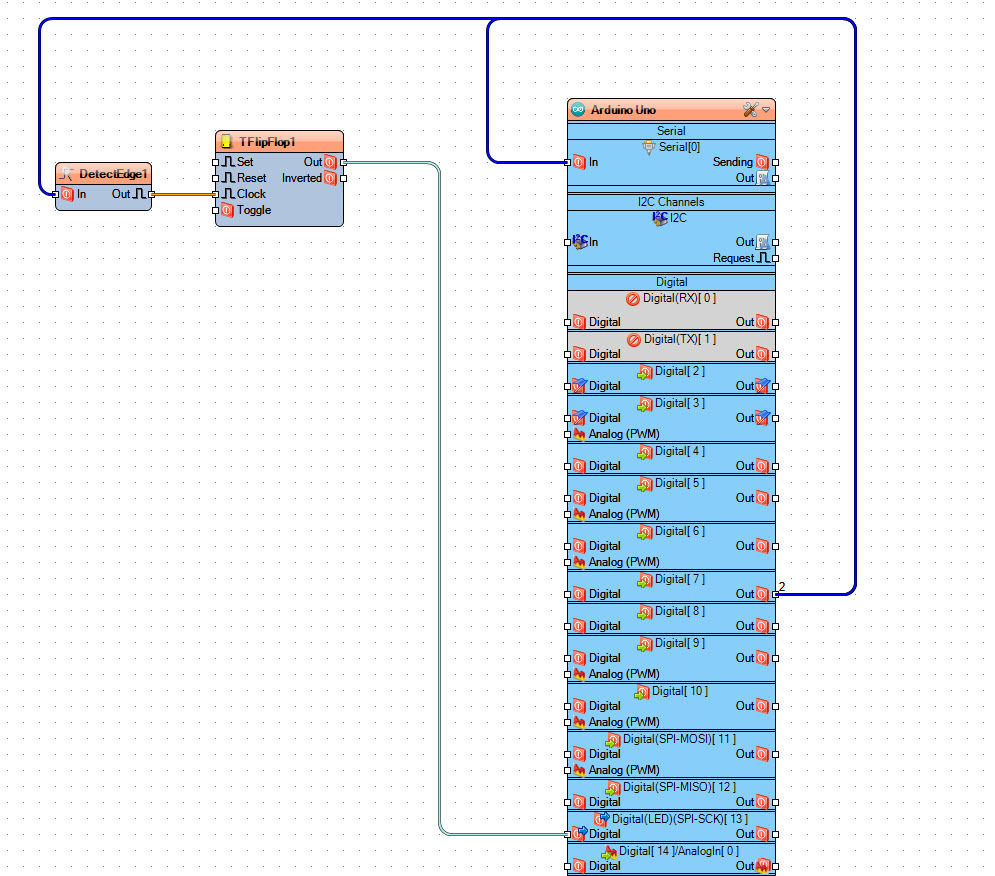Select the Digital[ 4 ] channel label
This screenshot has height=876, width=995.
tap(680, 451)
